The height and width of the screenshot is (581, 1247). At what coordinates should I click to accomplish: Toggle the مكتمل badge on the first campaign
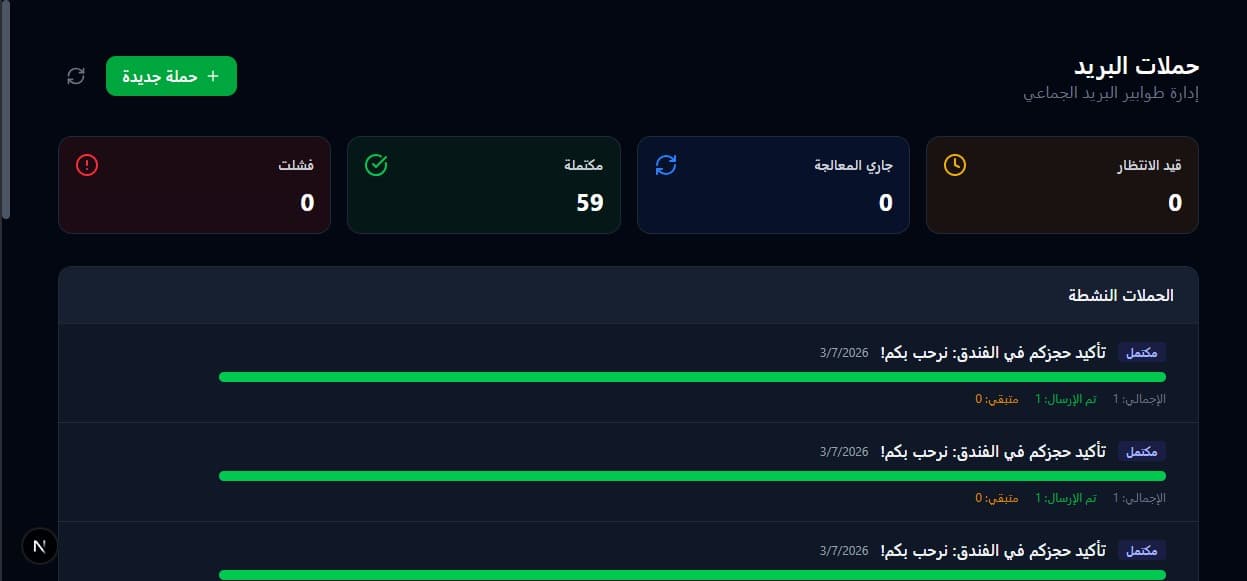[1141, 352]
